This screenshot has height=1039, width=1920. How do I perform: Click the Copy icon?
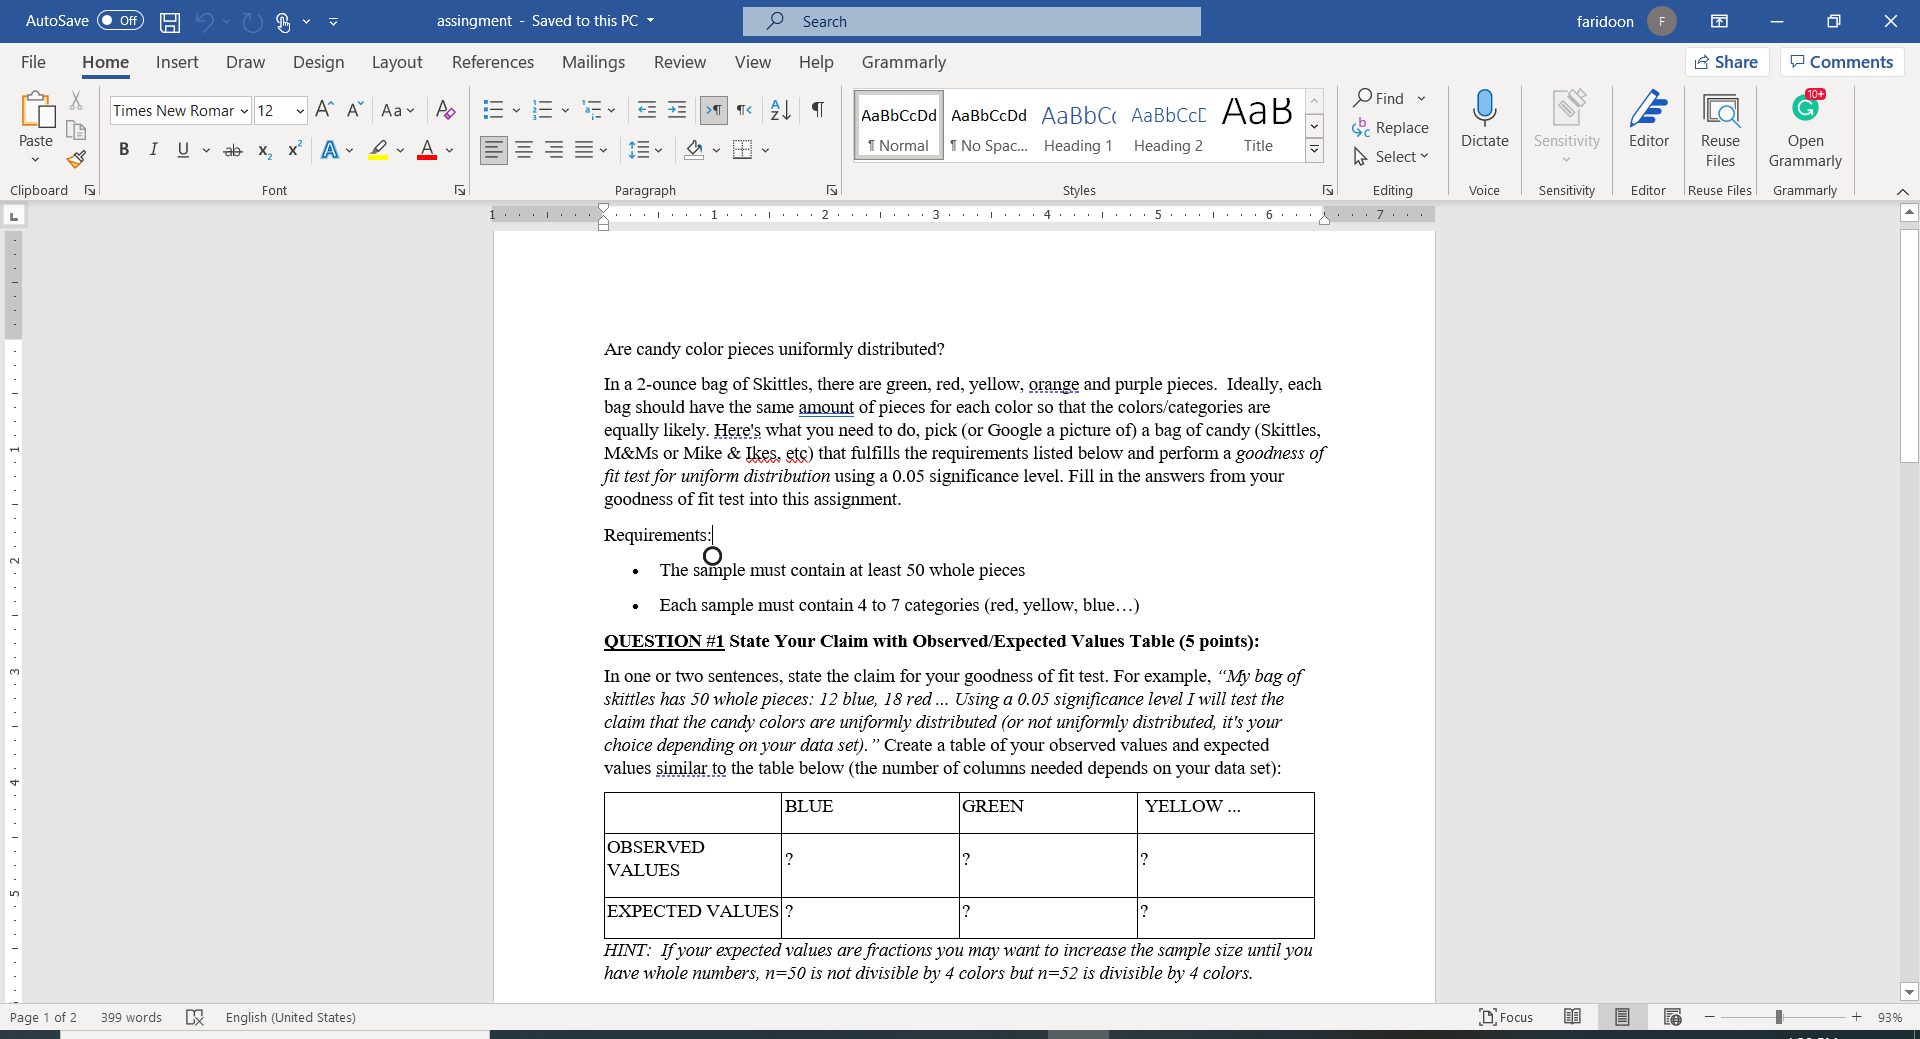pos(76,130)
